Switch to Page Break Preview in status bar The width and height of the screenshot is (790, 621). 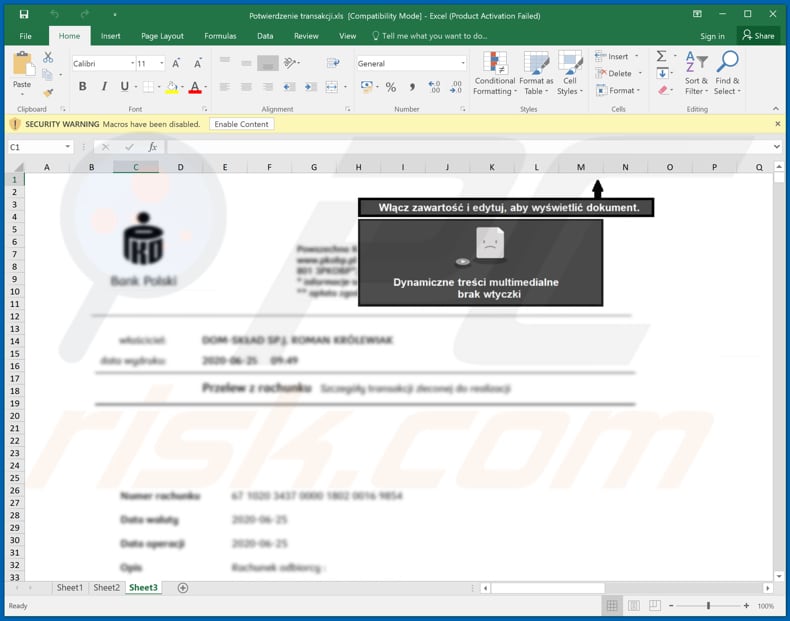[655, 606]
